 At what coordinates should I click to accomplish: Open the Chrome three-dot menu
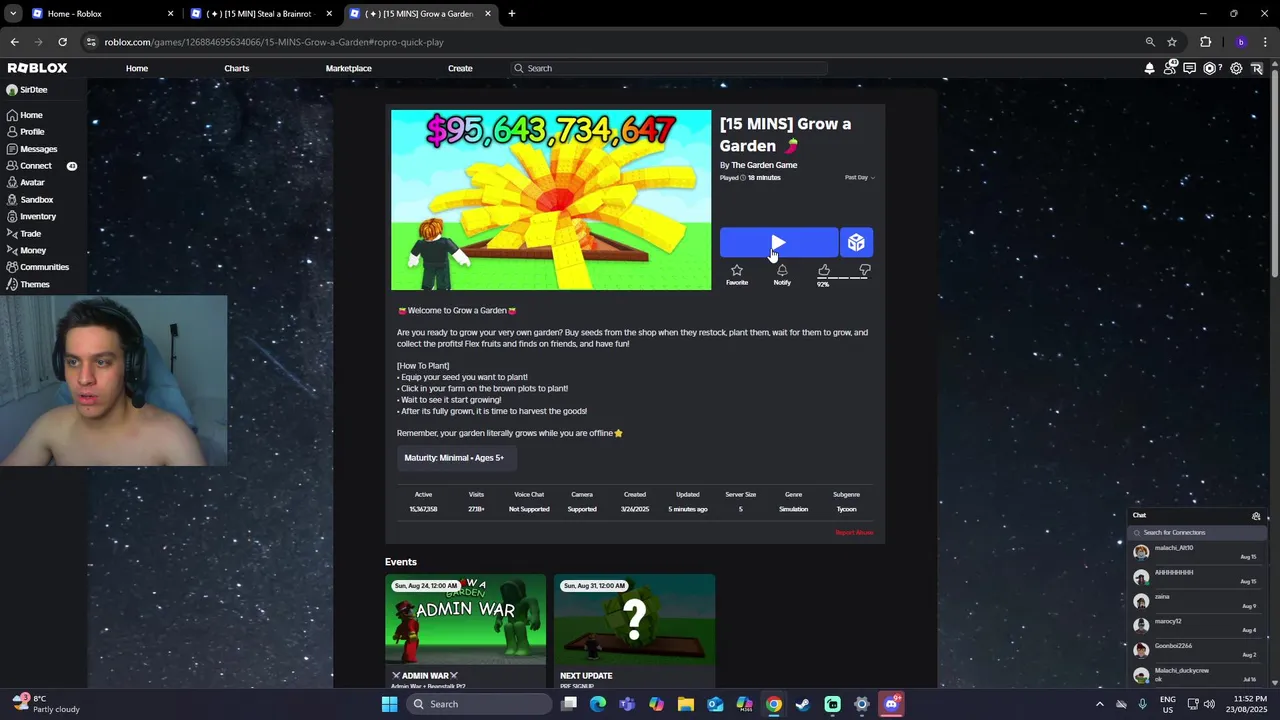pyautogui.click(x=1264, y=42)
